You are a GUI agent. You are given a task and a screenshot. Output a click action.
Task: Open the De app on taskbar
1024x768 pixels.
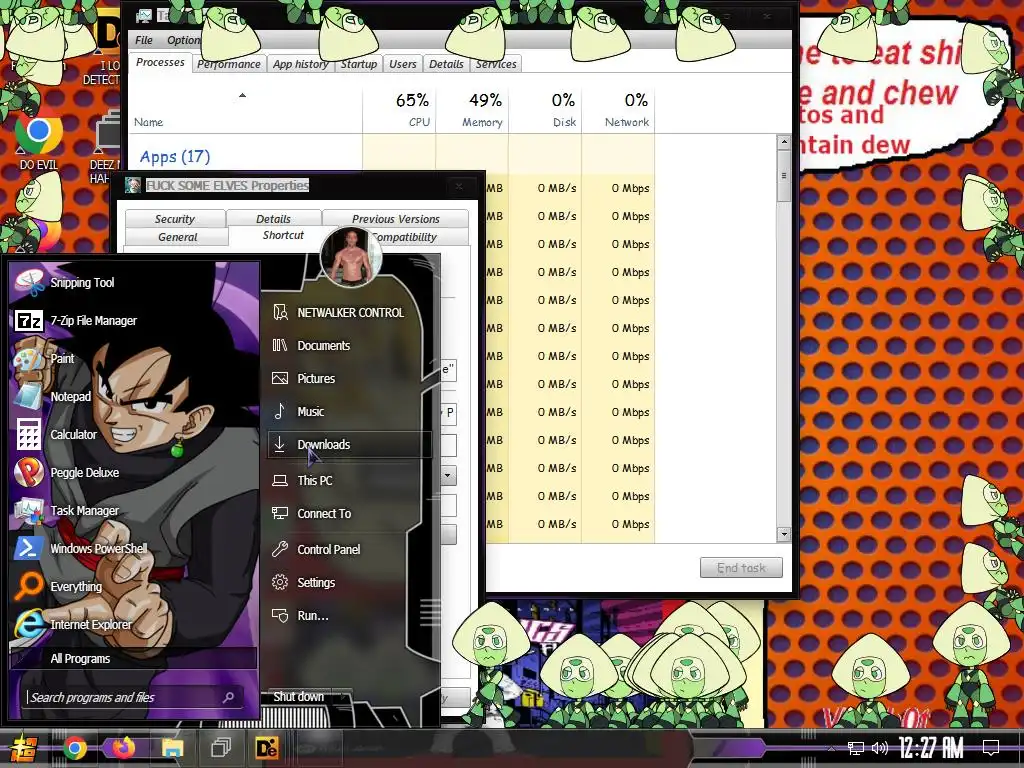click(x=266, y=748)
